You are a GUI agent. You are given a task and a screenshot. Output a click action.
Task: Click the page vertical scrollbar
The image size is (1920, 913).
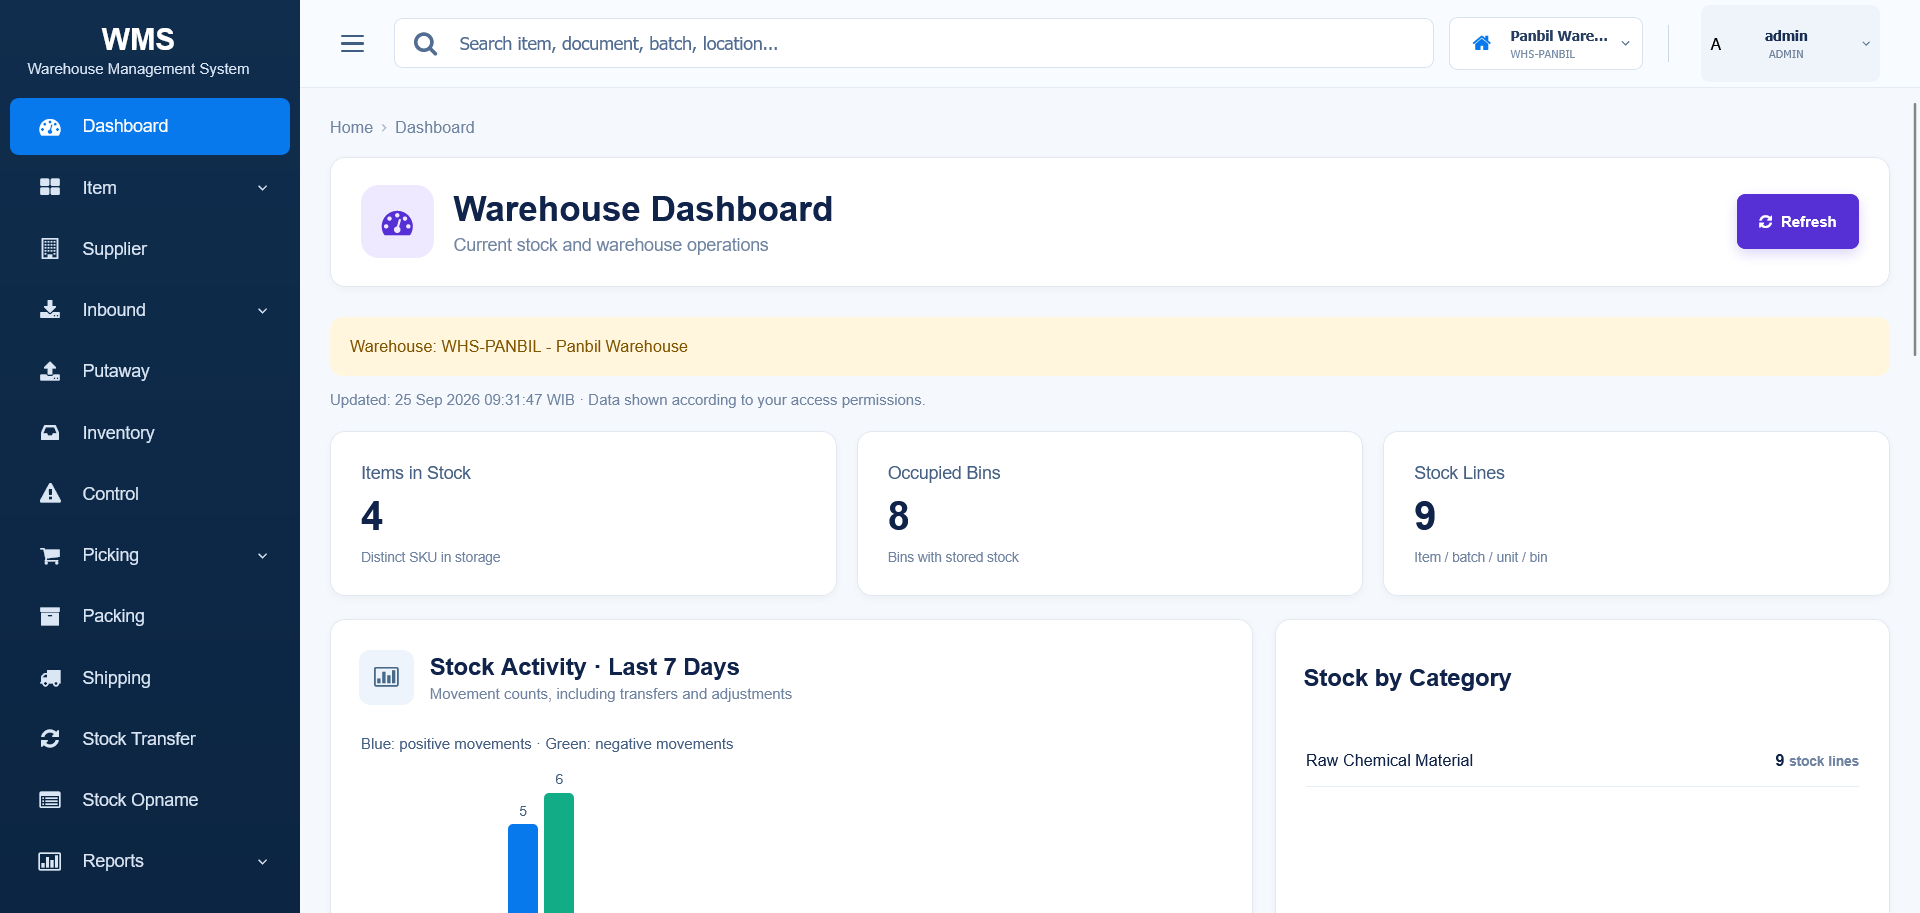pyautogui.click(x=1915, y=228)
